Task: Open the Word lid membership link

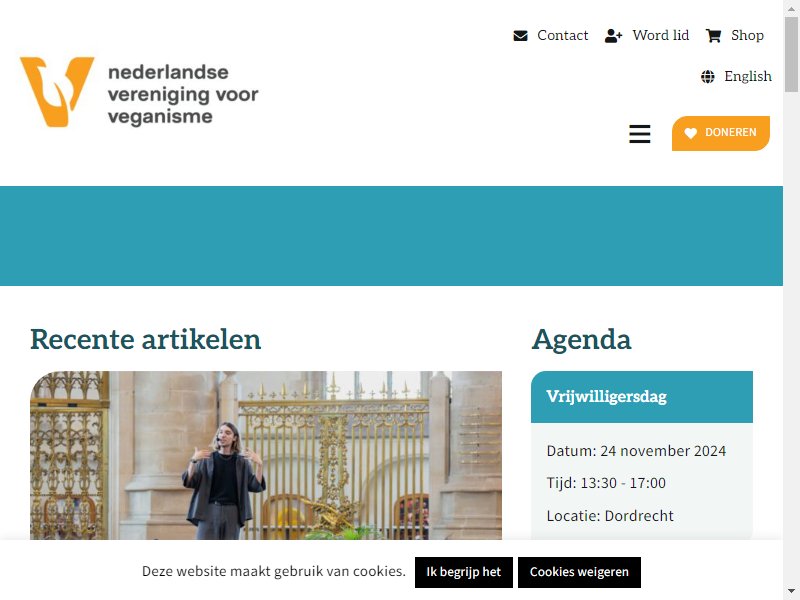Action: click(x=661, y=36)
